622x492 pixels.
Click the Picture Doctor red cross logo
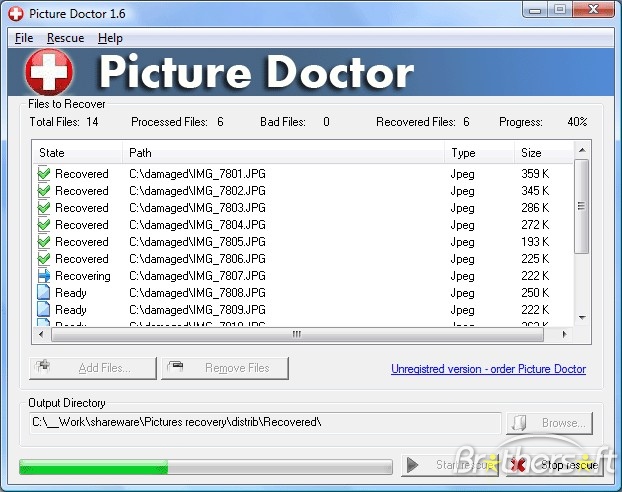point(49,72)
